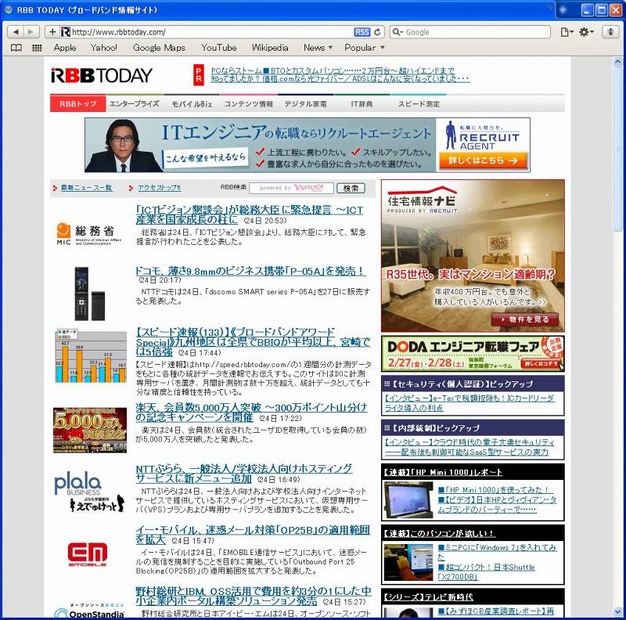This screenshot has width=626, height=620.
Task: Open the ミニPCに「Windows 7」link
Action: [x=497, y=552]
